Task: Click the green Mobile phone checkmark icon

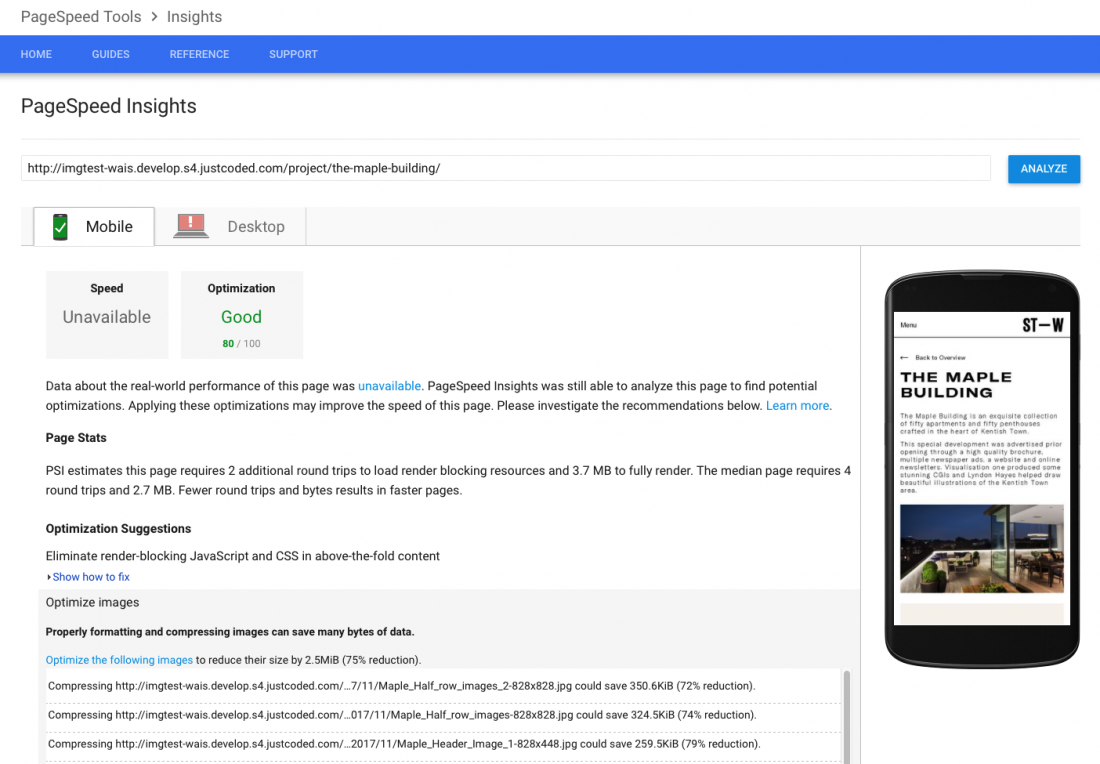Action: click(60, 227)
